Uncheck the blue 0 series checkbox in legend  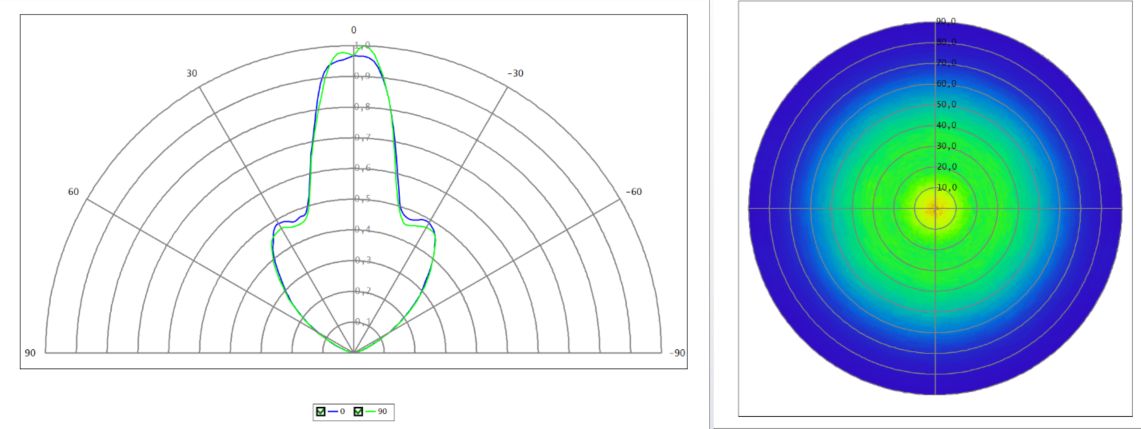click(x=319, y=412)
